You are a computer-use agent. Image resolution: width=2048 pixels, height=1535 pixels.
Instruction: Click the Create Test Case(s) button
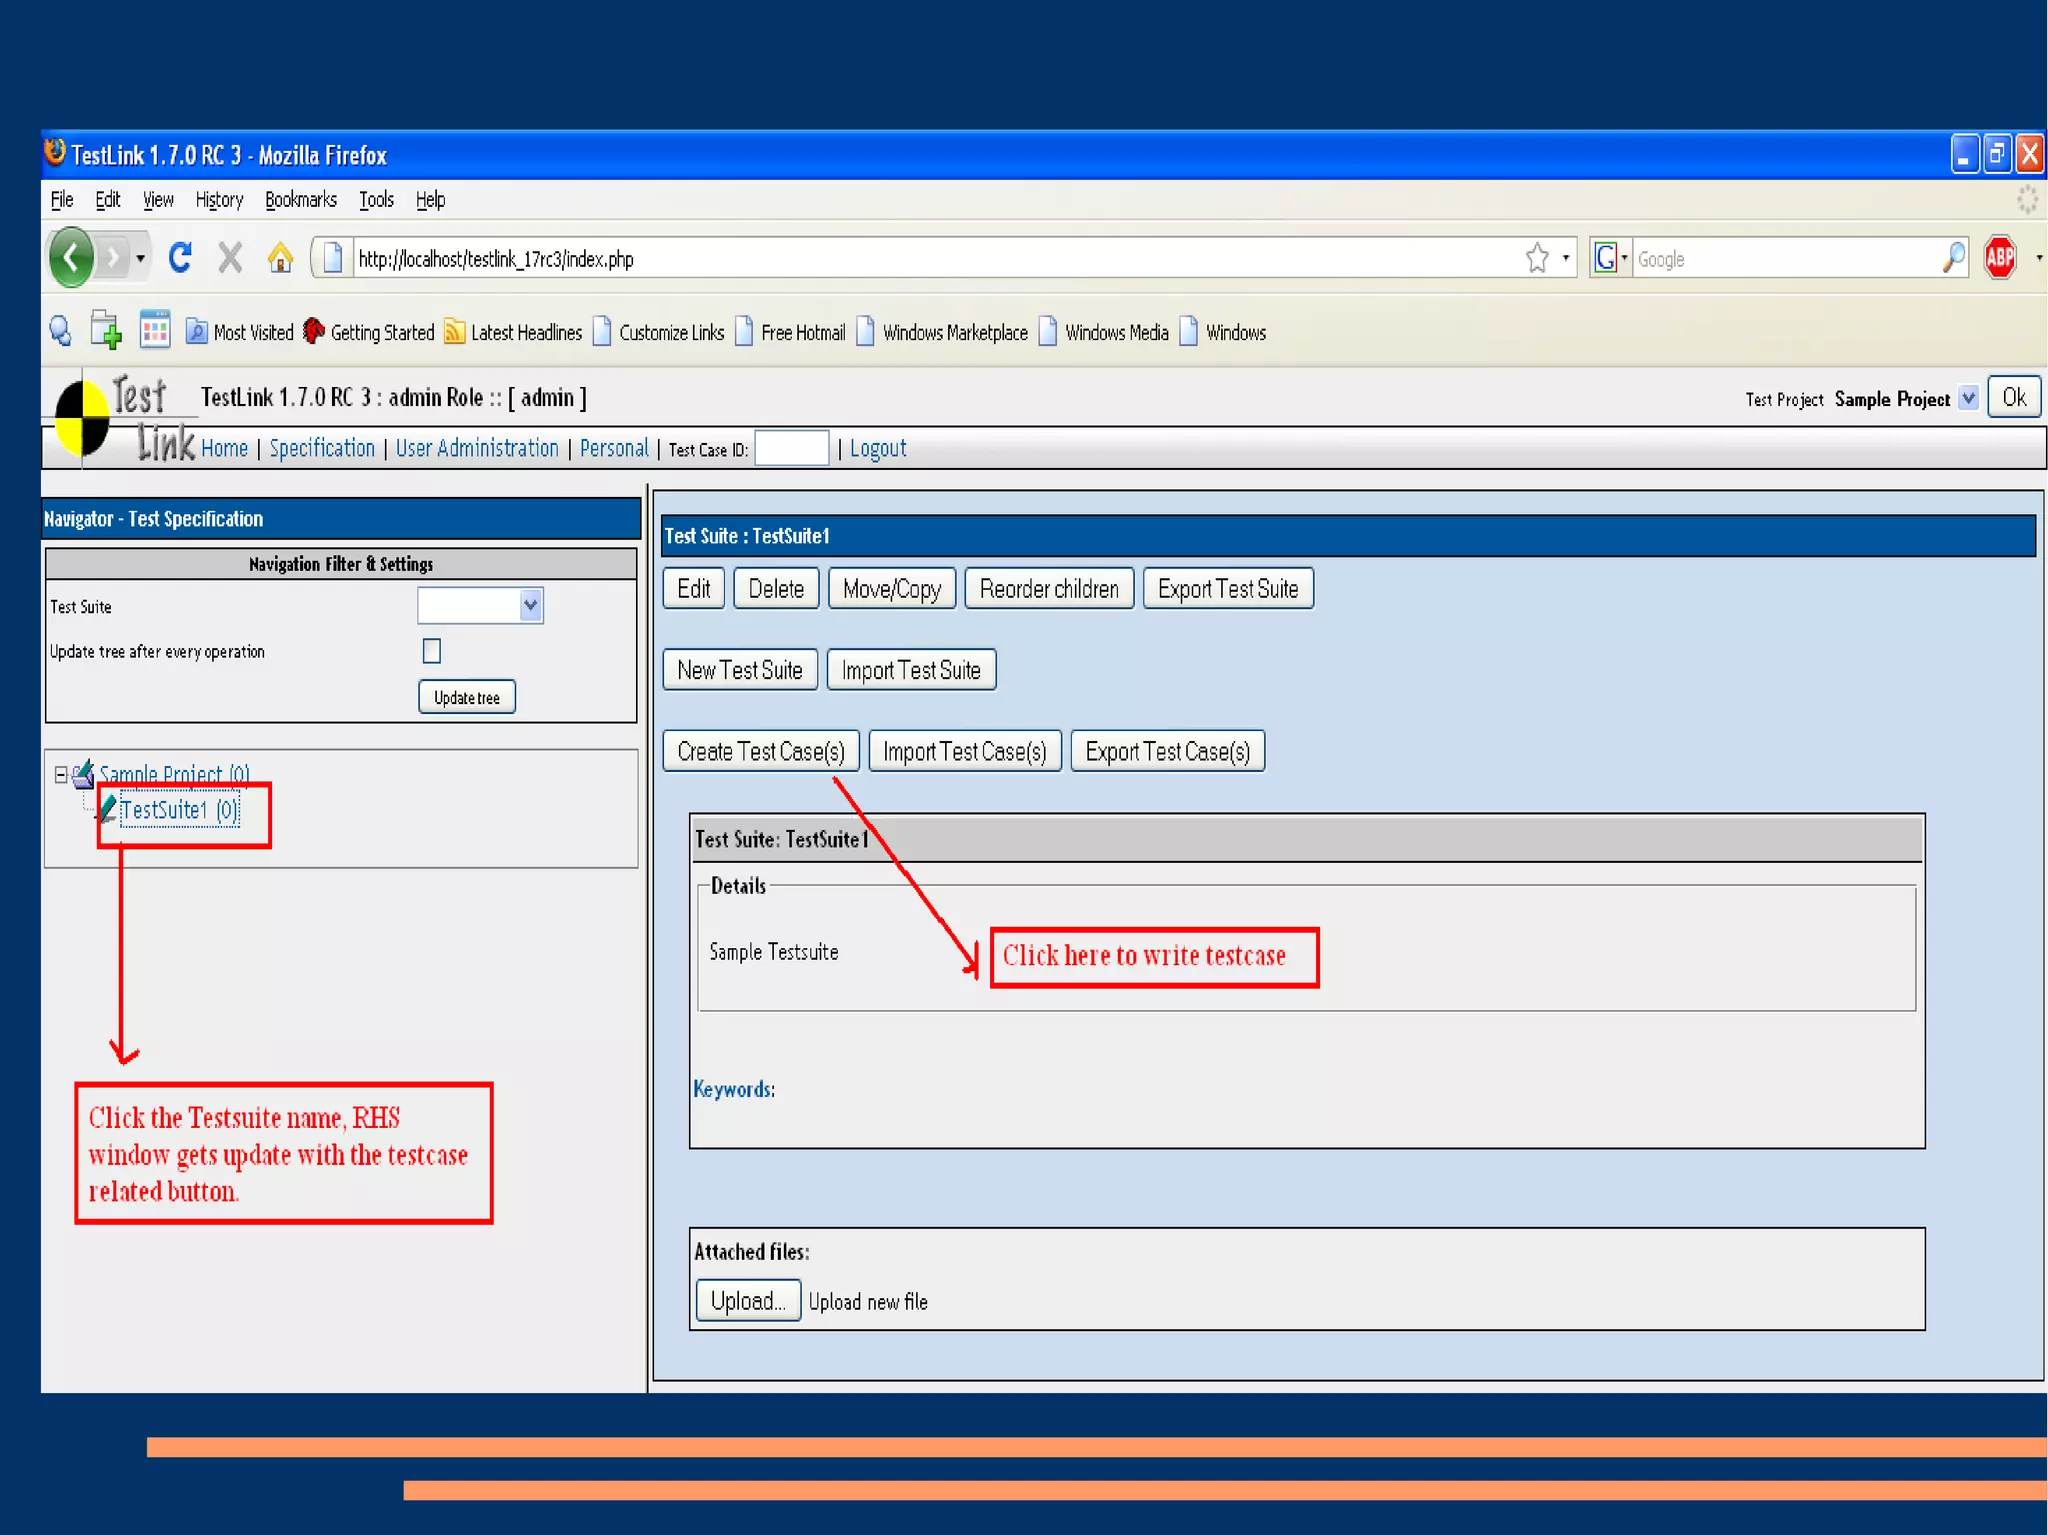coord(761,751)
